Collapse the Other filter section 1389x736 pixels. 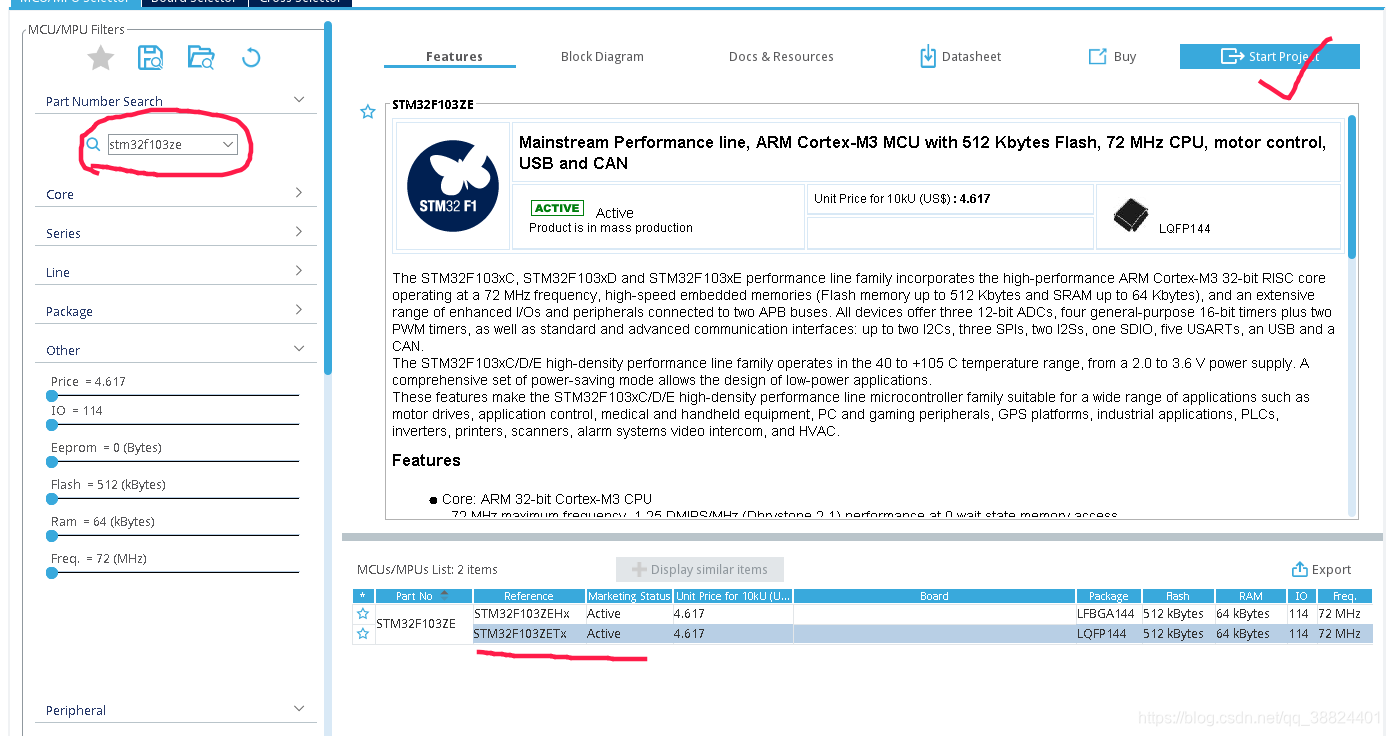tap(298, 349)
